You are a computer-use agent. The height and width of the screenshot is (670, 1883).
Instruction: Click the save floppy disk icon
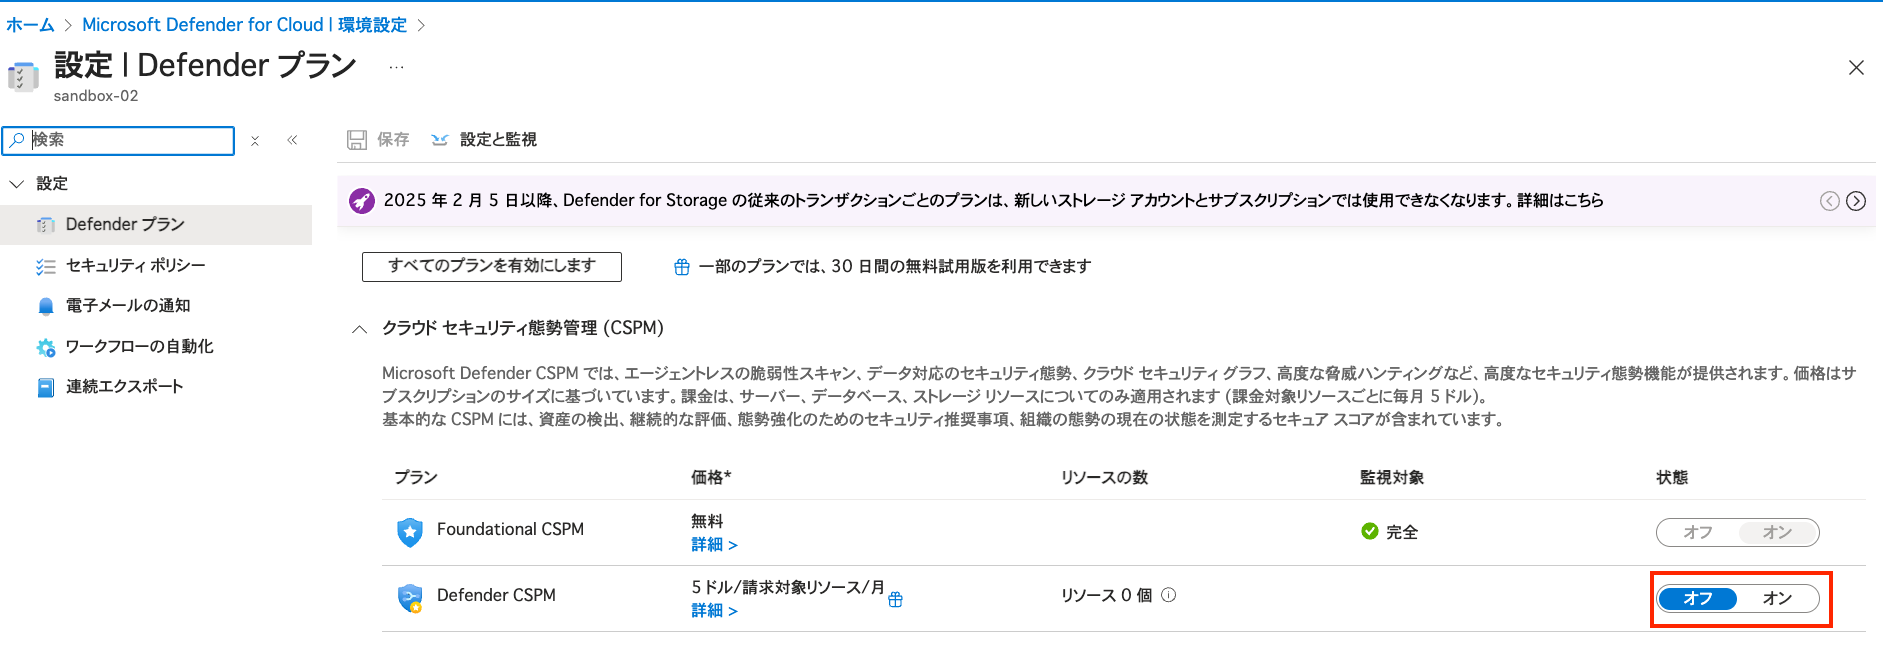[x=357, y=140]
